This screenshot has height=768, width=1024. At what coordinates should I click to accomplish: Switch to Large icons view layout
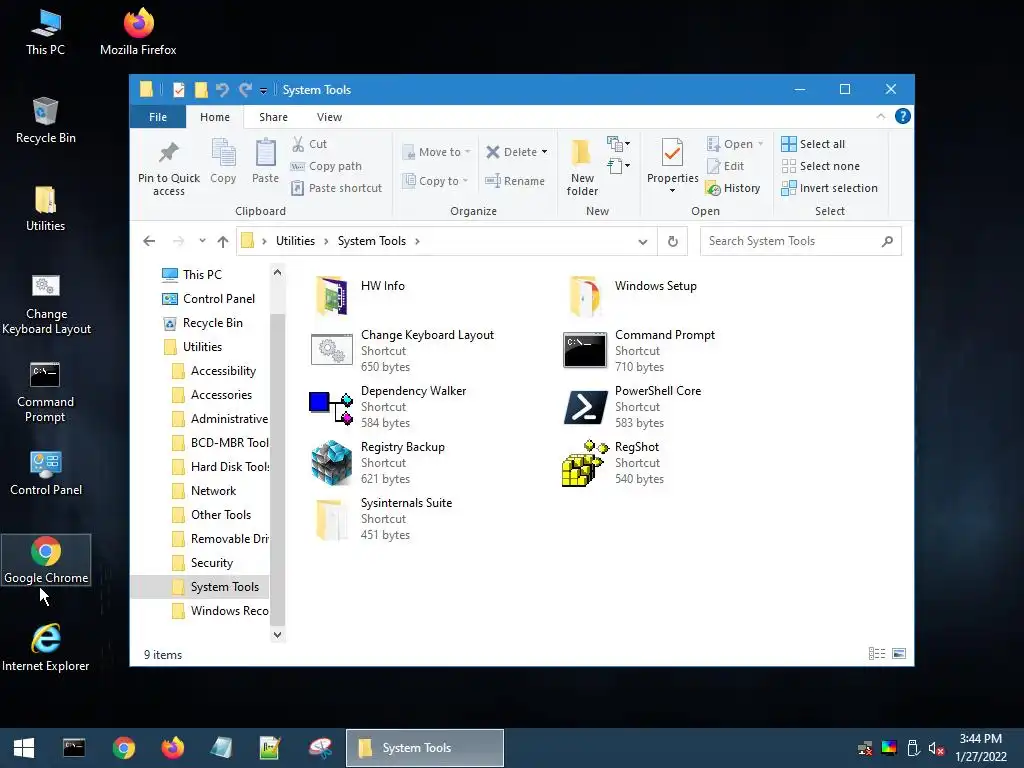tap(899, 654)
